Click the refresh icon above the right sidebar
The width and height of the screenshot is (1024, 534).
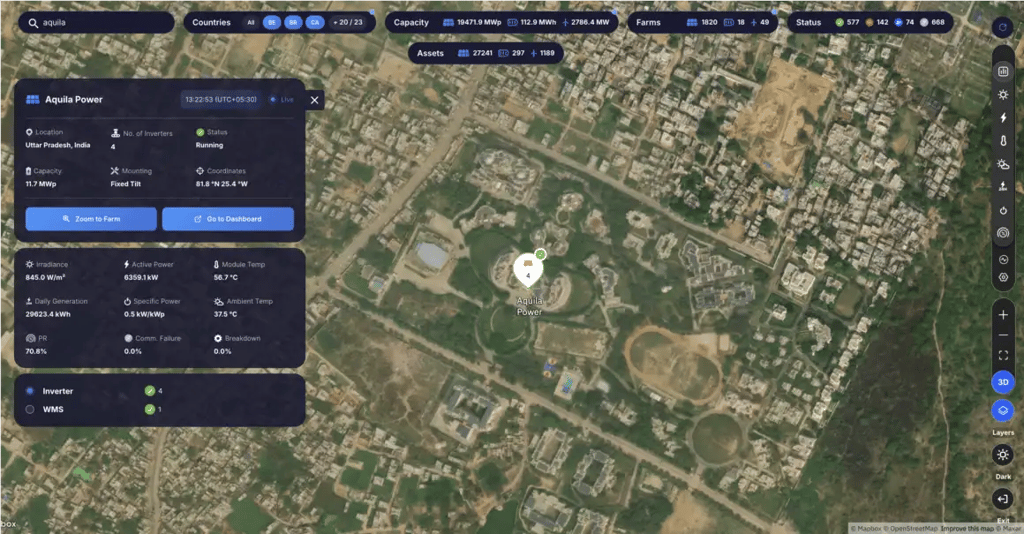point(1002,27)
